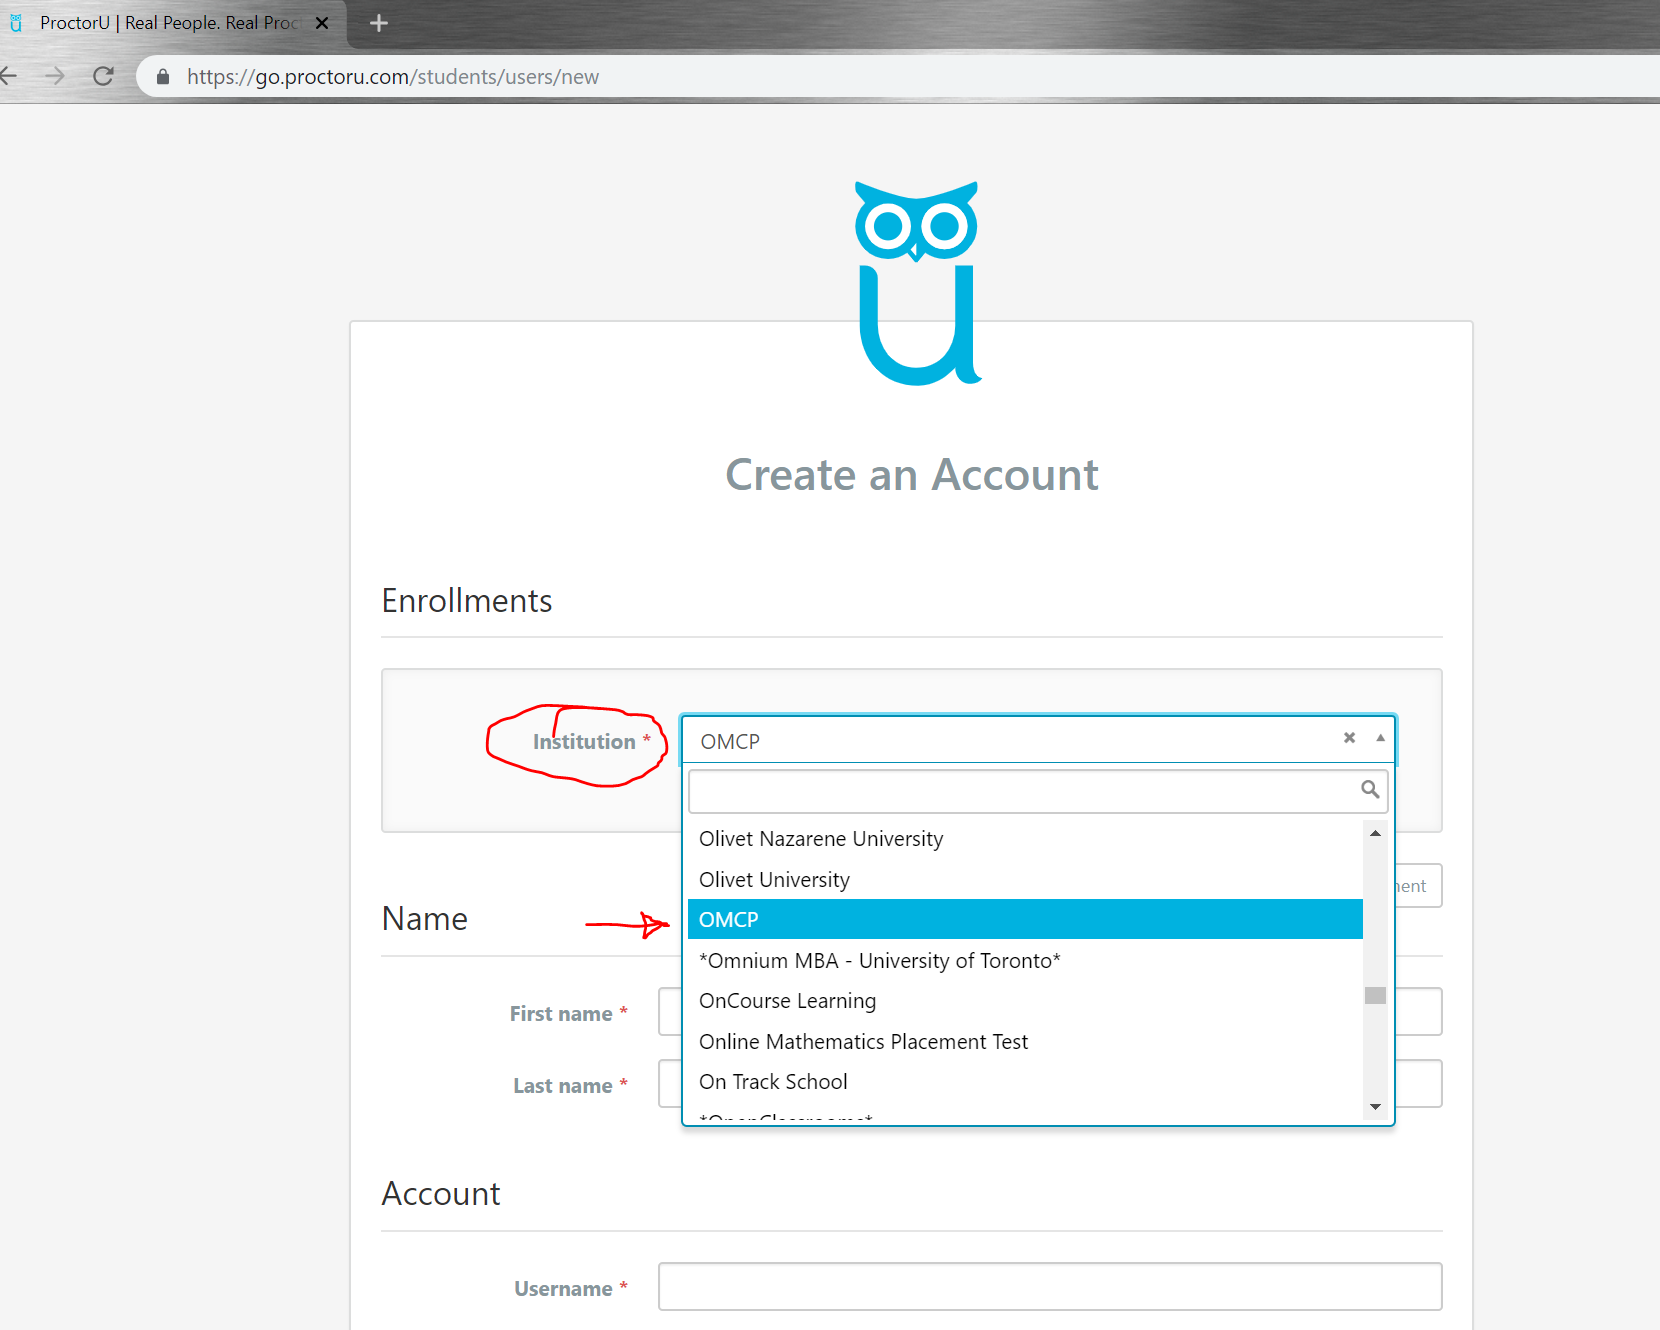Click the dropdown list scroll down arrow
Viewport: 1660px width, 1330px height.
(1375, 1107)
